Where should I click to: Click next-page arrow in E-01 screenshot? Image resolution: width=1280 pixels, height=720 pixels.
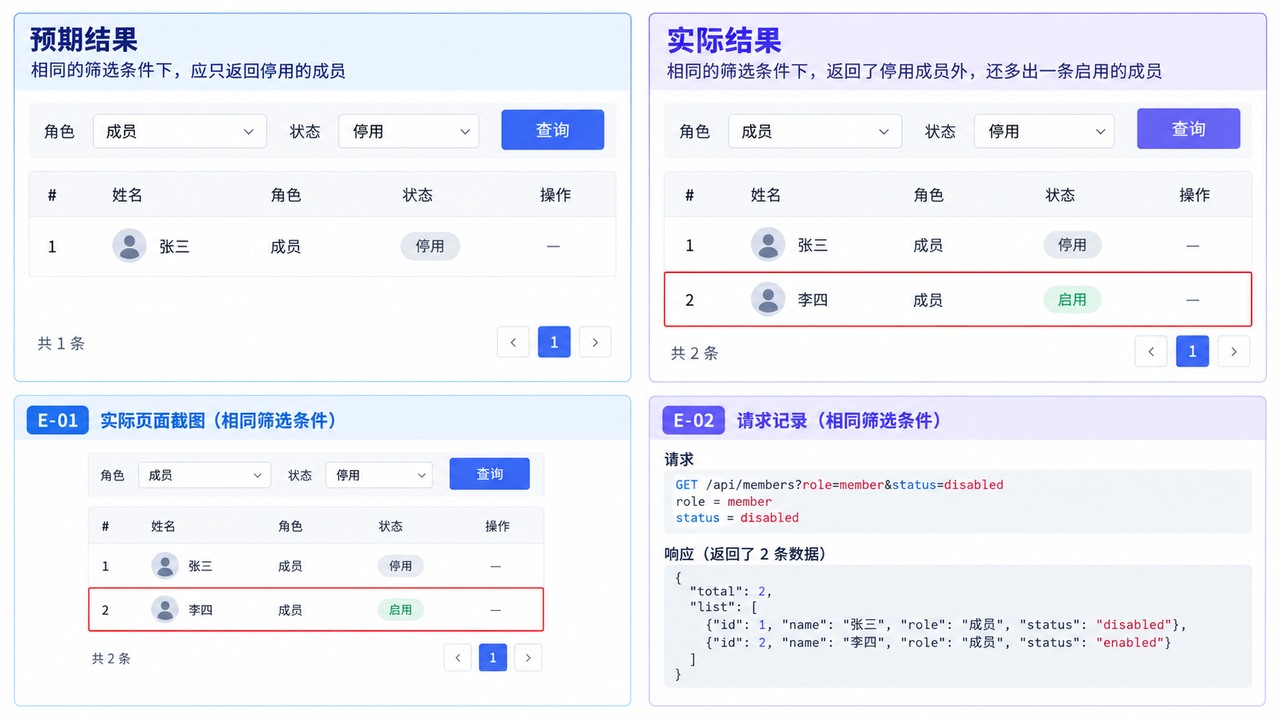click(528, 657)
